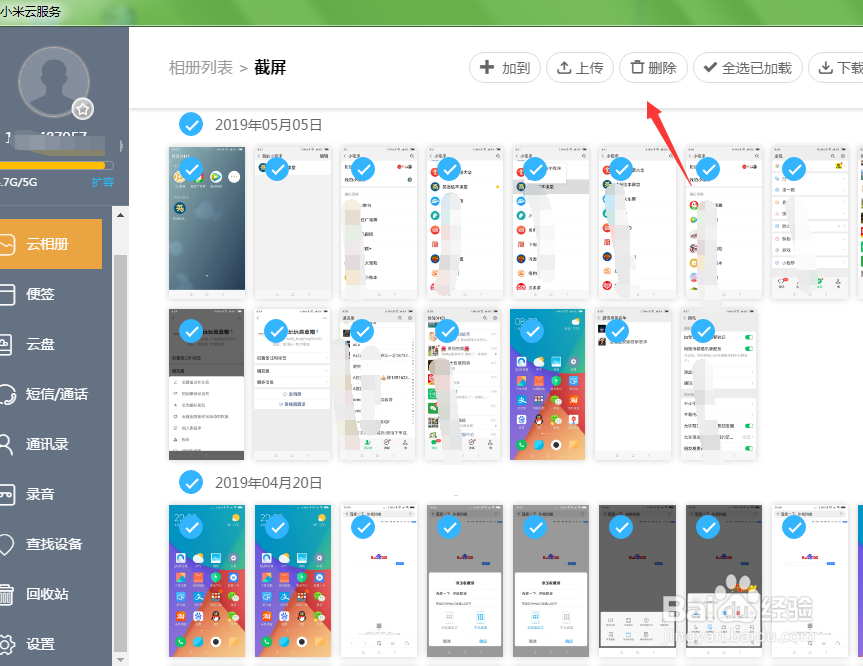
Task: Click the storage usage bar
Action: pyautogui.click(x=57, y=165)
